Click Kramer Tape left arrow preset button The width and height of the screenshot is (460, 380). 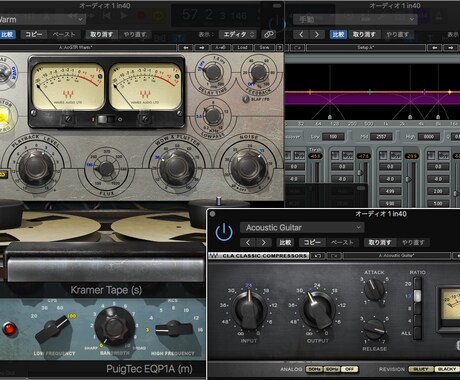click(x=186, y=48)
